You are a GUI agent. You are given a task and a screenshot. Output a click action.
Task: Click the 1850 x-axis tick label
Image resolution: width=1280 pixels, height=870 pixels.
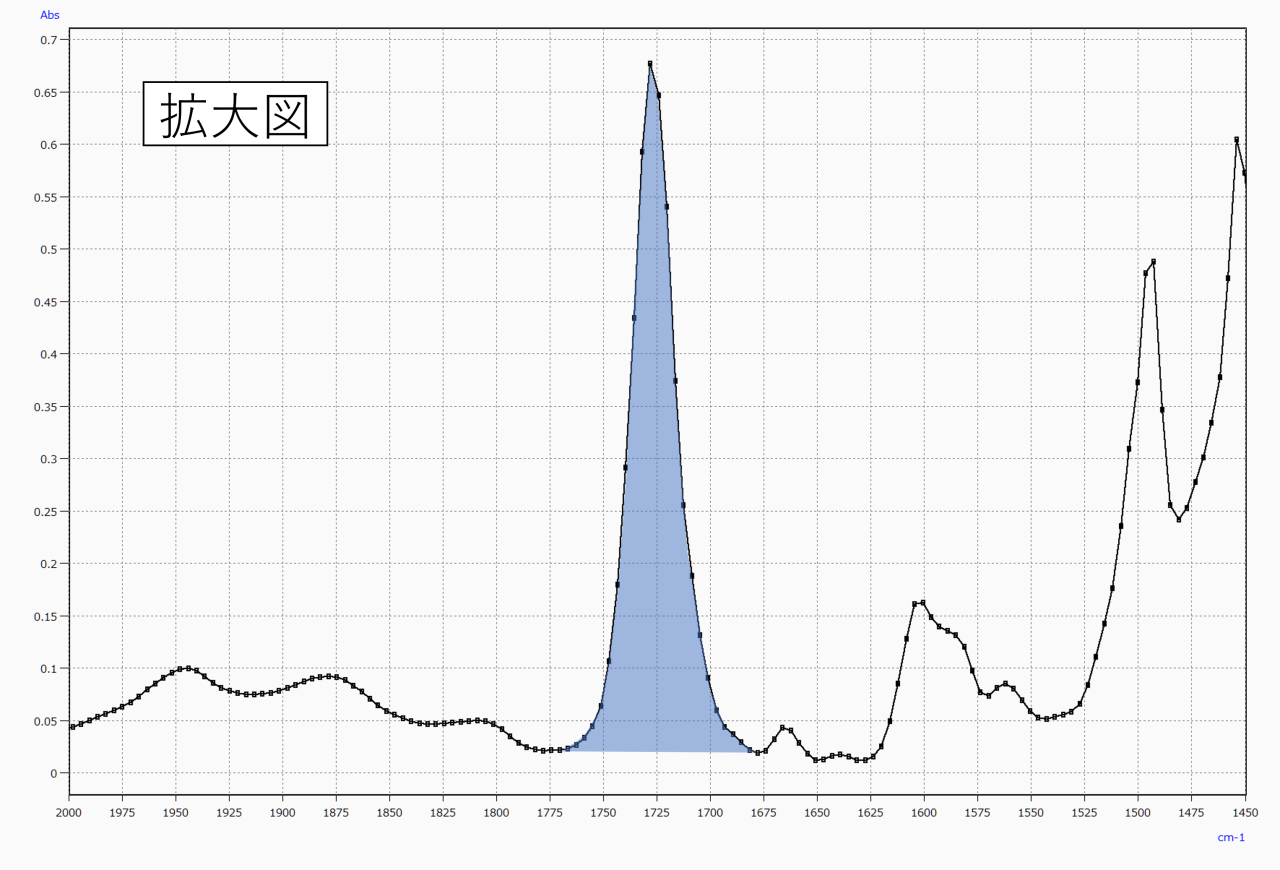pos(389,813)
